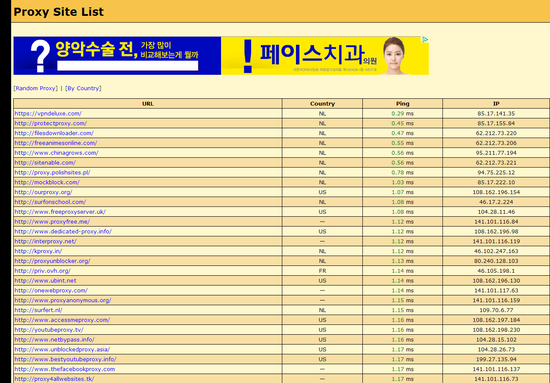550x383 pixels.
Task: Click the URL column header
Action: pyautogui.click(x=148, y=104)
